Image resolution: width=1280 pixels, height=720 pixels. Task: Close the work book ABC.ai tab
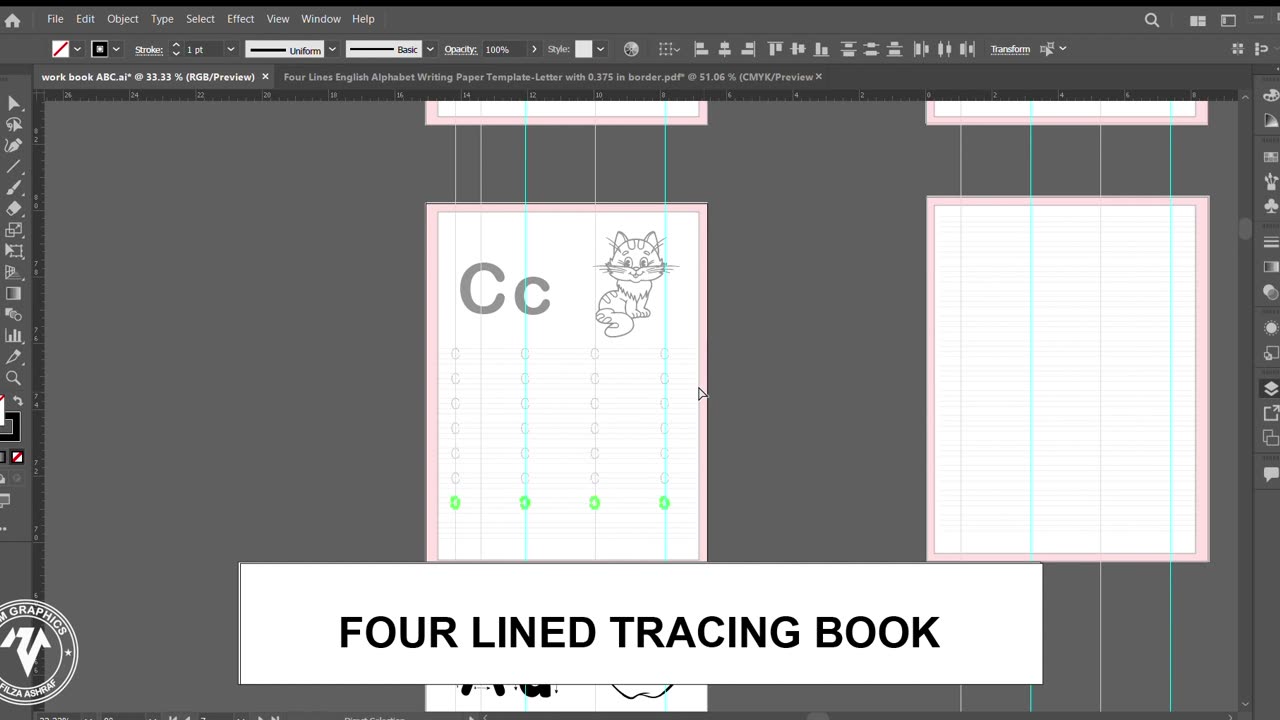265,77
